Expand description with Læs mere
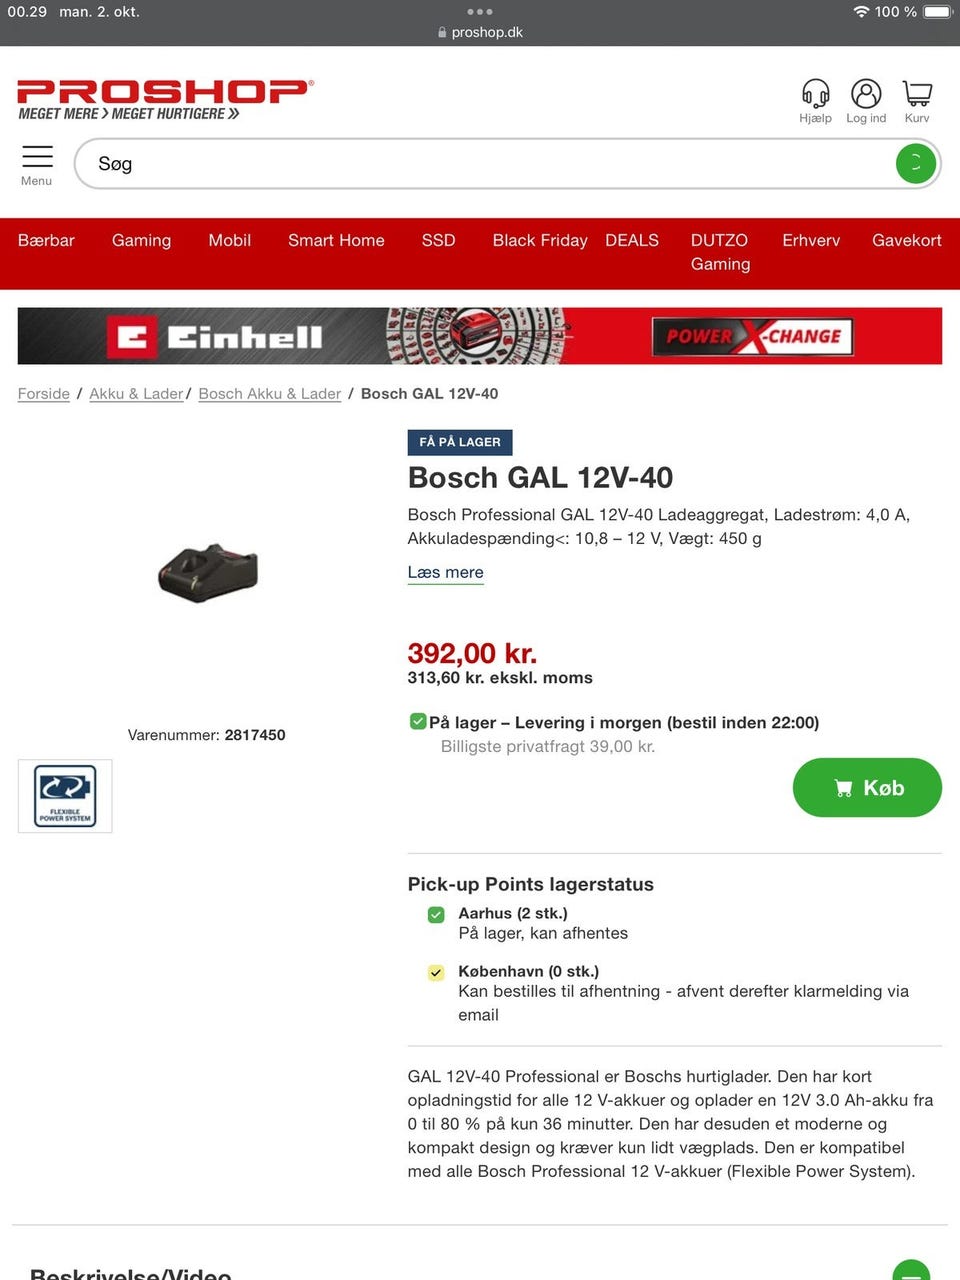Image resolution: width=960 pixels, height=1280 pixels. click(x=445, y=573)
